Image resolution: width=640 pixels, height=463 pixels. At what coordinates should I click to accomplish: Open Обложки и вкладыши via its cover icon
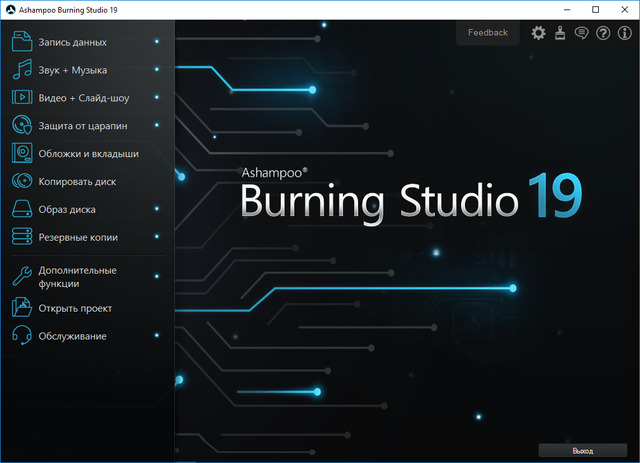click(x=23, y=154)
